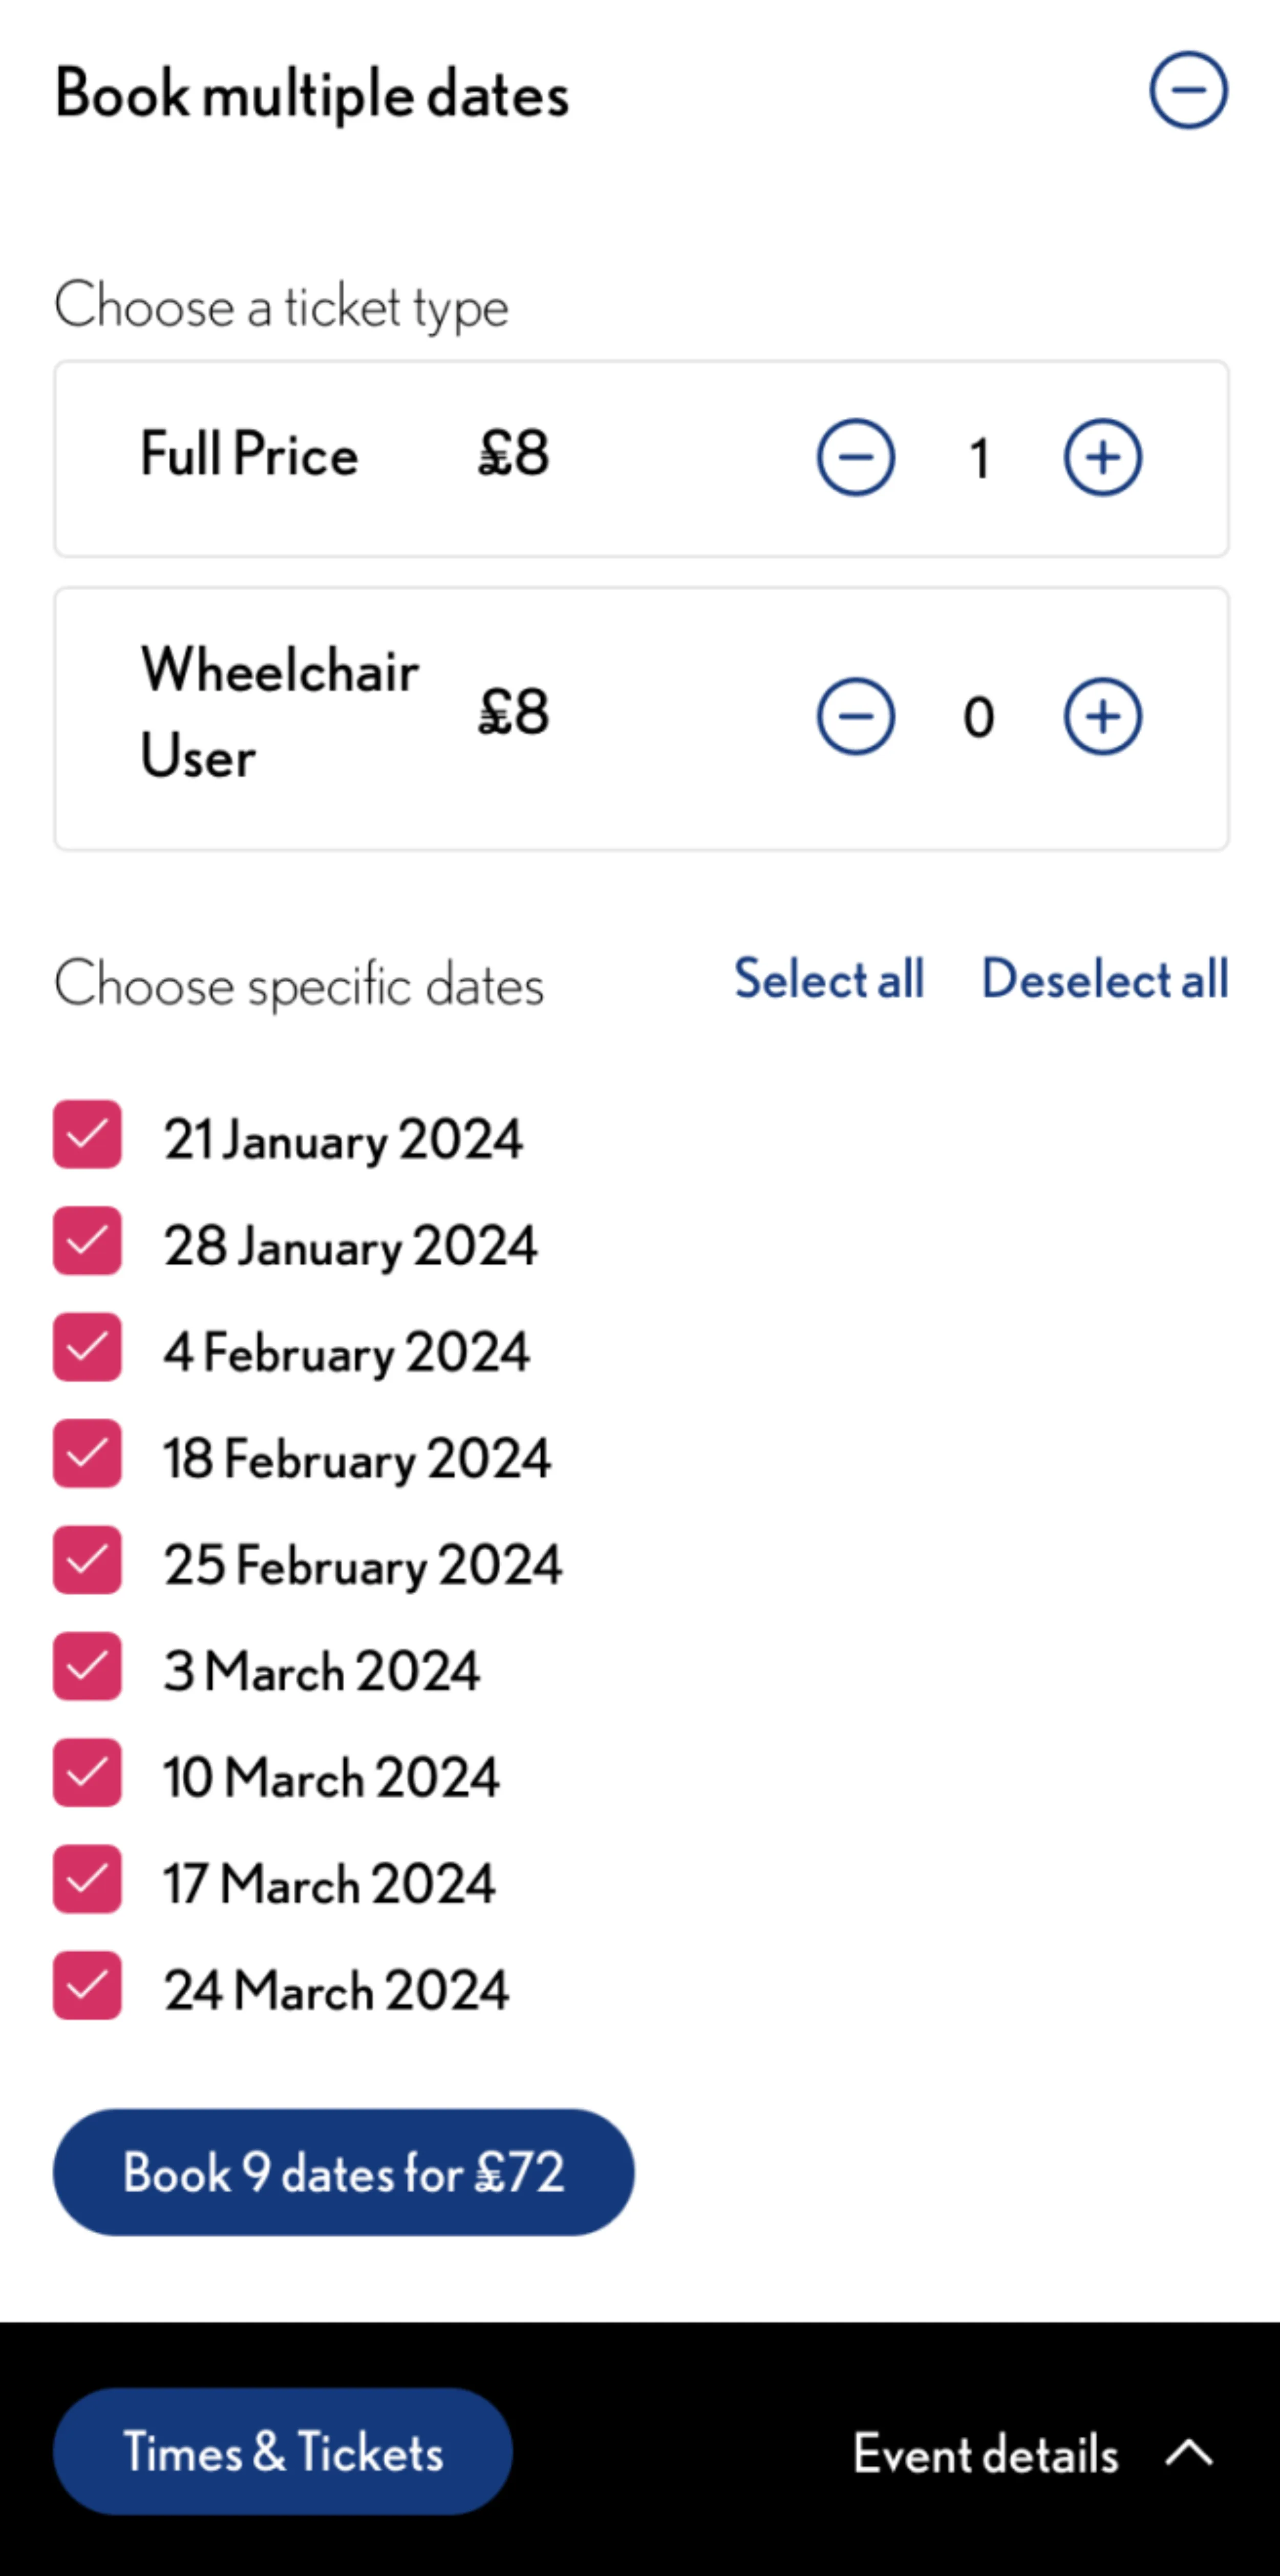This screenshot has height=2576, width=1280.
Task: Untick the 24 March 2024 checkbox
Action: point(88,1986)
